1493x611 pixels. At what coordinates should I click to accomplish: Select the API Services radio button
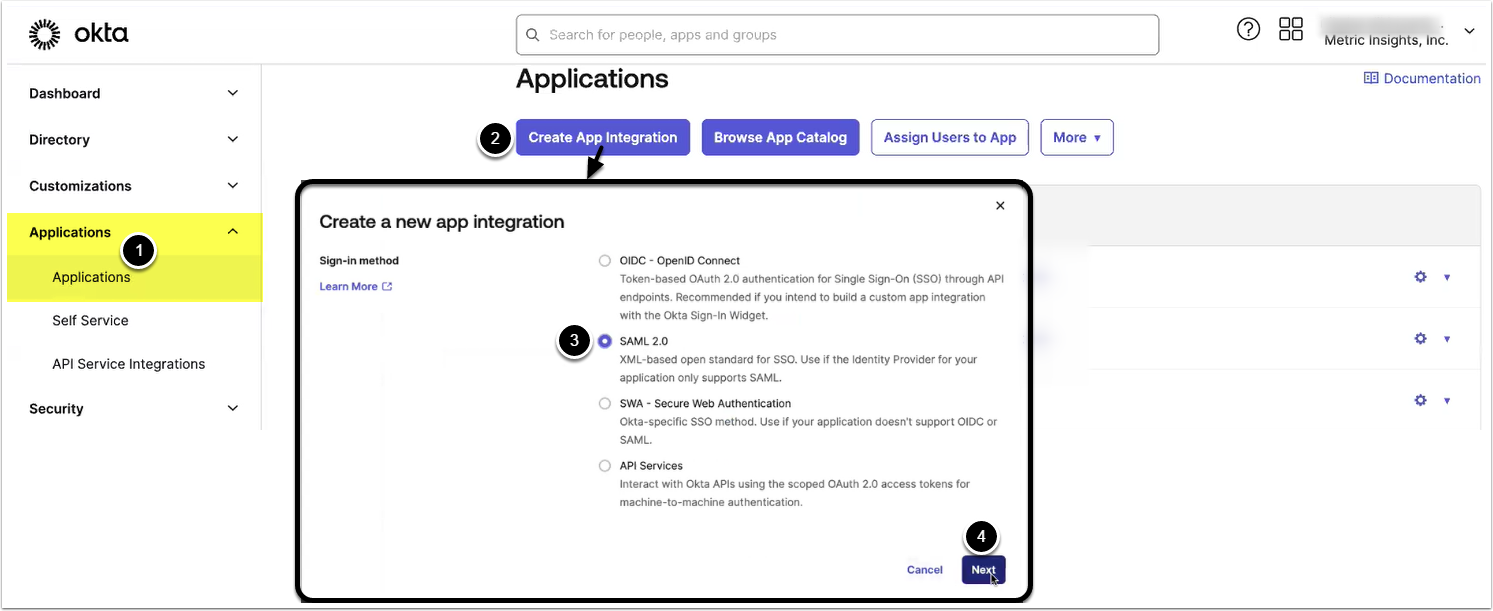coord(604,466)
